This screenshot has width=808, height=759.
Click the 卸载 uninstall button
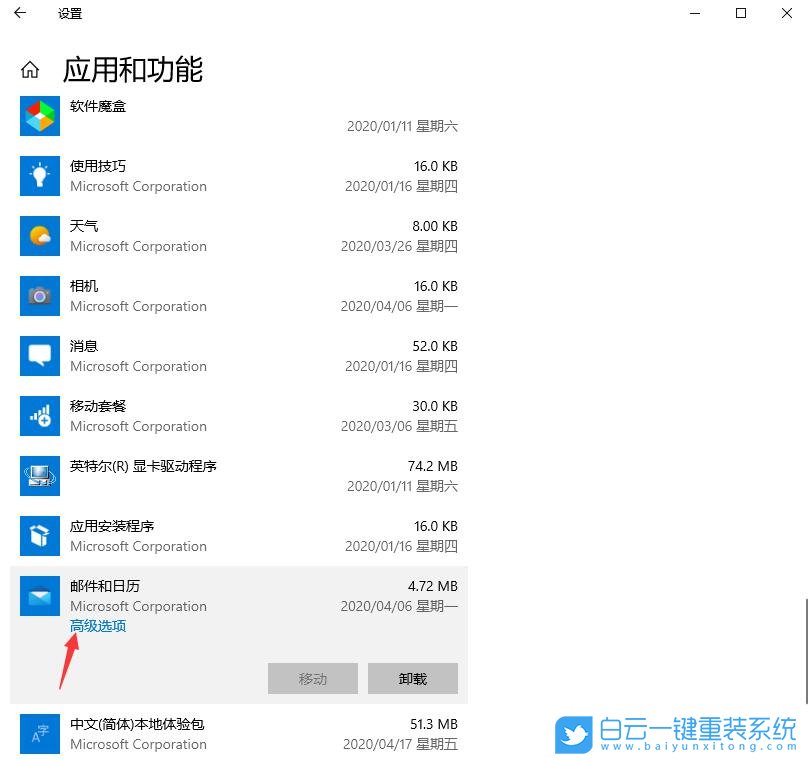point(411,678)
